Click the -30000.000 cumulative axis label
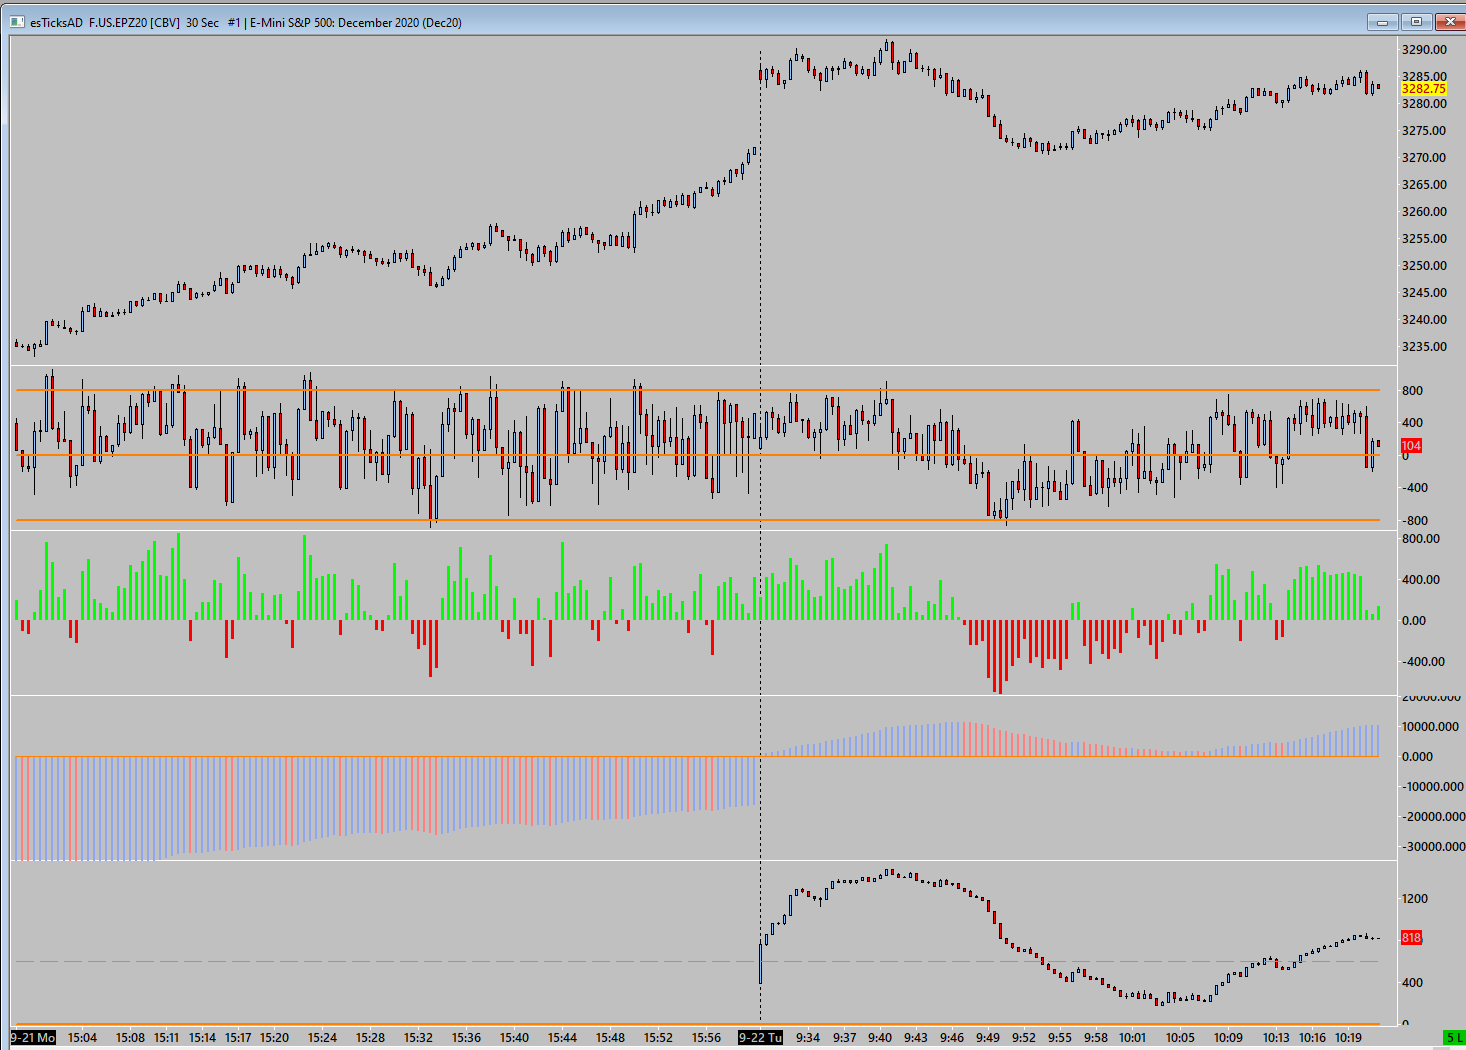Screen dimensions: 1466x1050 1431,847
